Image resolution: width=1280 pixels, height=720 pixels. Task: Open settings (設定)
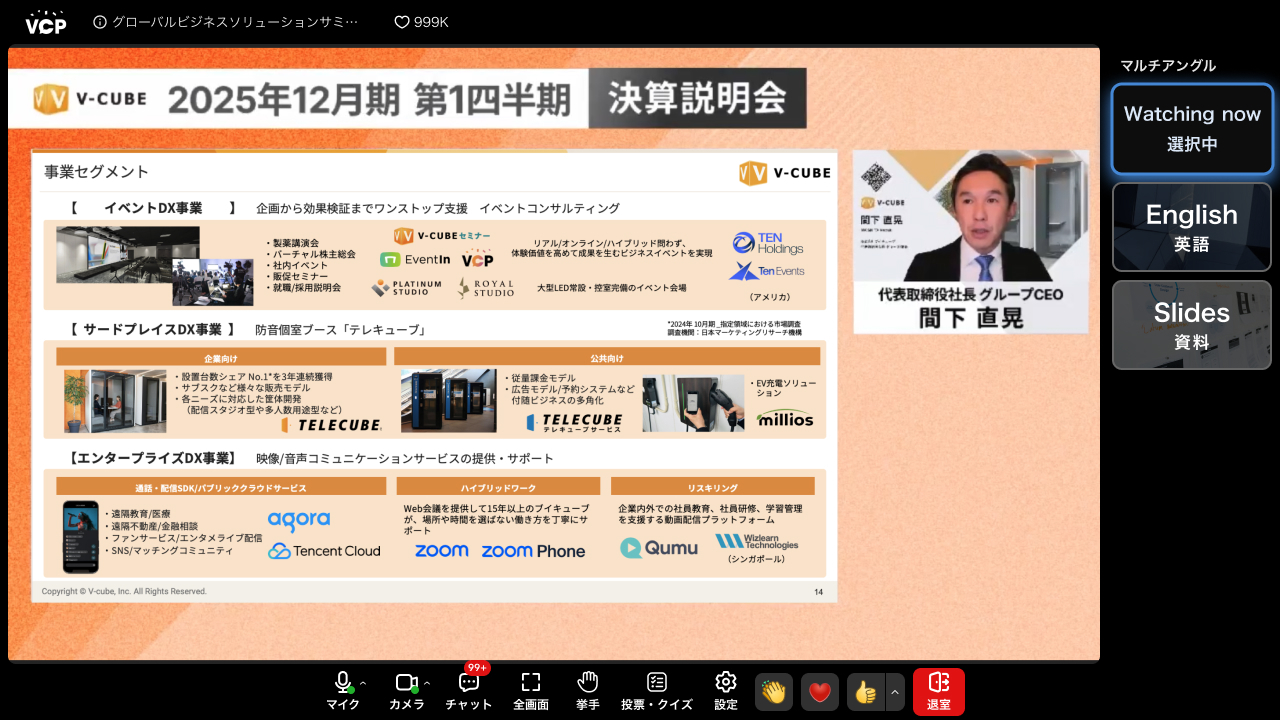pyautogui.click(x=726, y=690)
